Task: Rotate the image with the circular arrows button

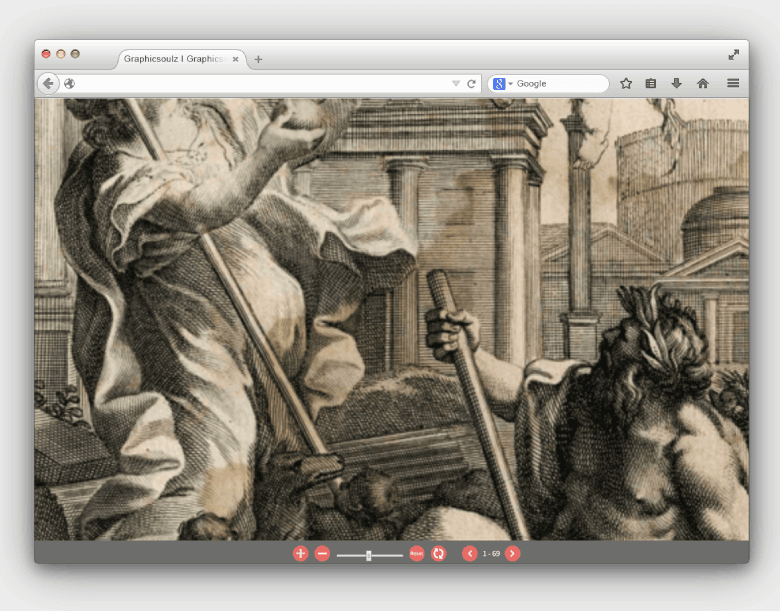Action: pos(438,553)
